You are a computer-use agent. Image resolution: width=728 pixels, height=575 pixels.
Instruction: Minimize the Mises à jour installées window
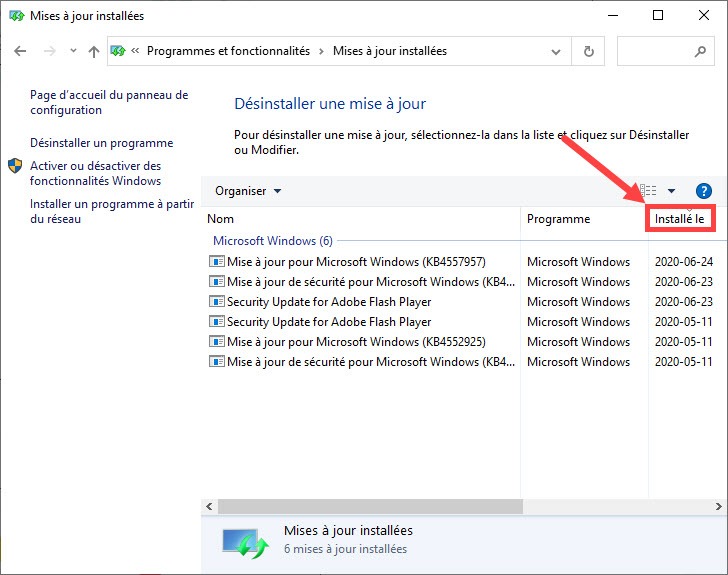click(613, 15)
